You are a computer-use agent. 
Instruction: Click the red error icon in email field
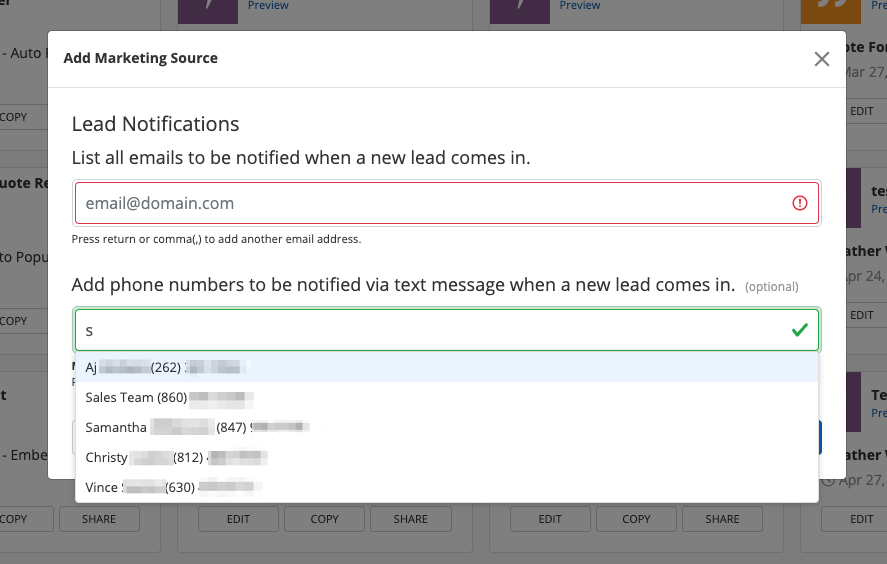pos(799,203)
